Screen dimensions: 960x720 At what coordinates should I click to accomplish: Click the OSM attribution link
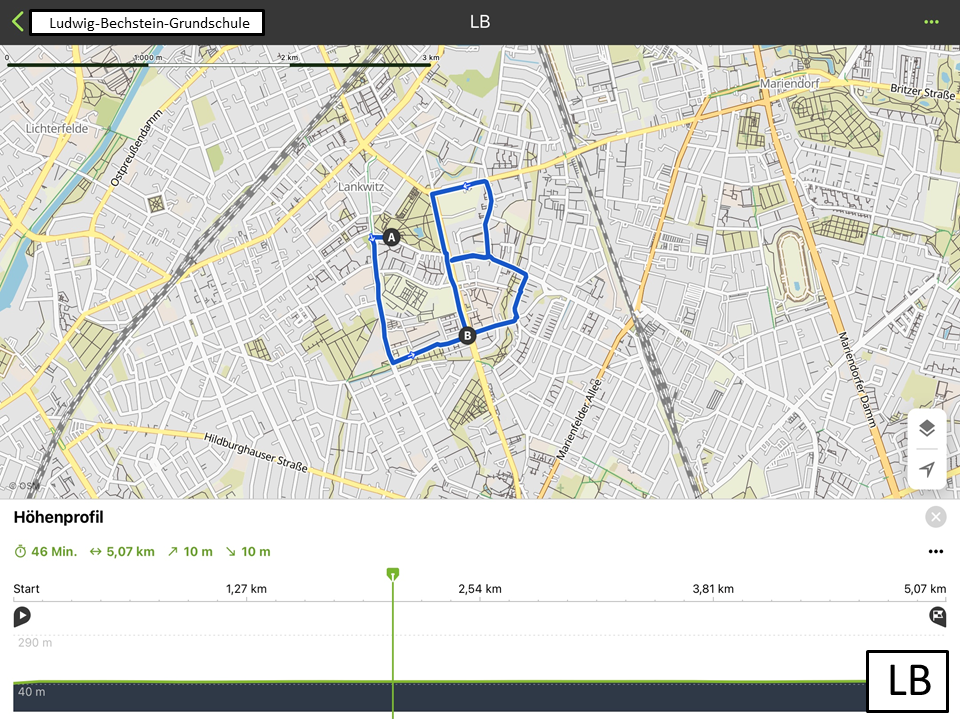point(25,486)
